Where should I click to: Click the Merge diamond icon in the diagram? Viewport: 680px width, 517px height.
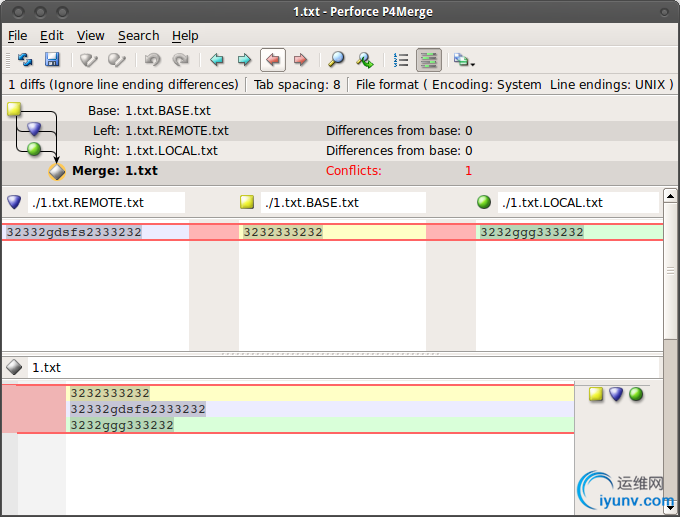point(57,172)
